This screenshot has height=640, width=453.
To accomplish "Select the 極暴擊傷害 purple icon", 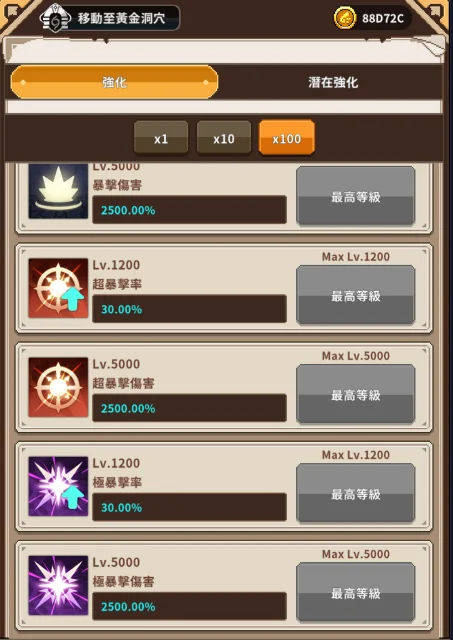I will [x=58, y=585].
